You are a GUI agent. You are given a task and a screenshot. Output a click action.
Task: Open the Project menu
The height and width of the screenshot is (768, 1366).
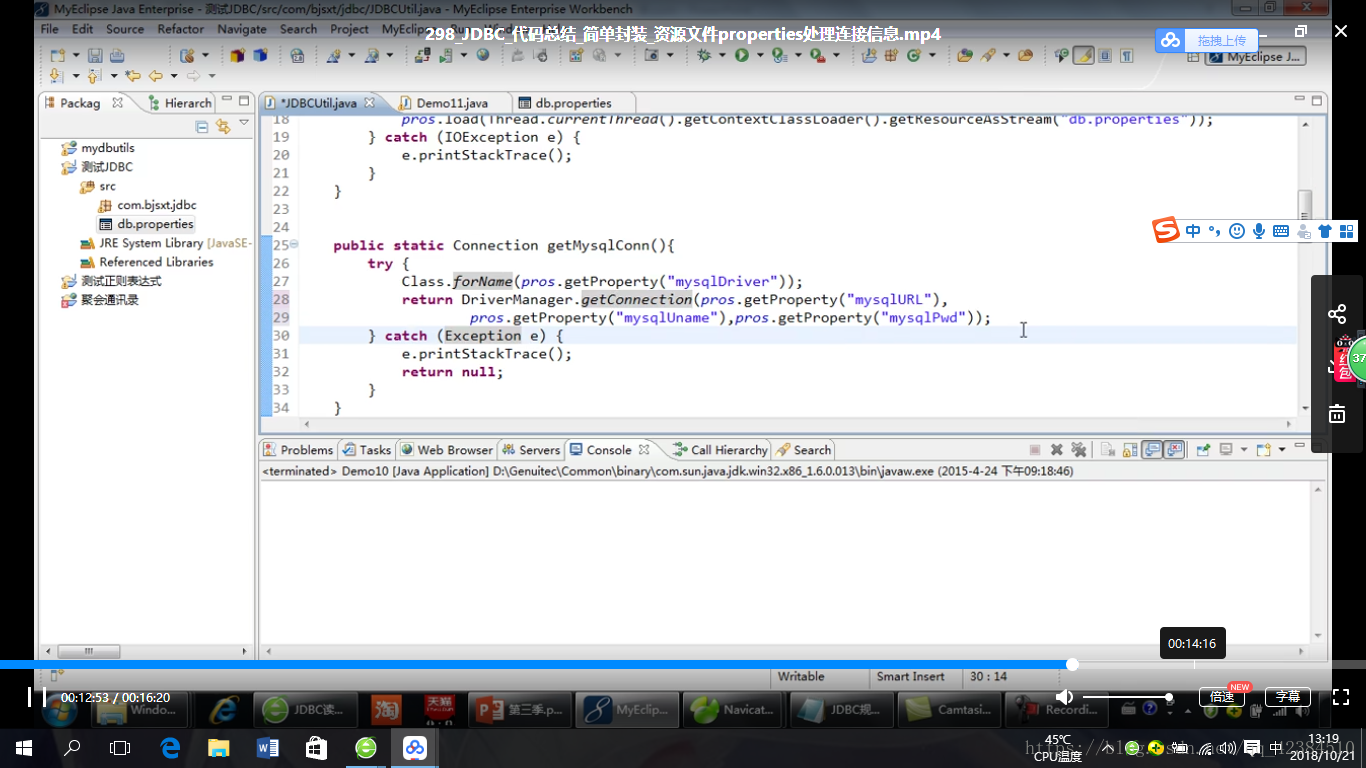(349, 29)
